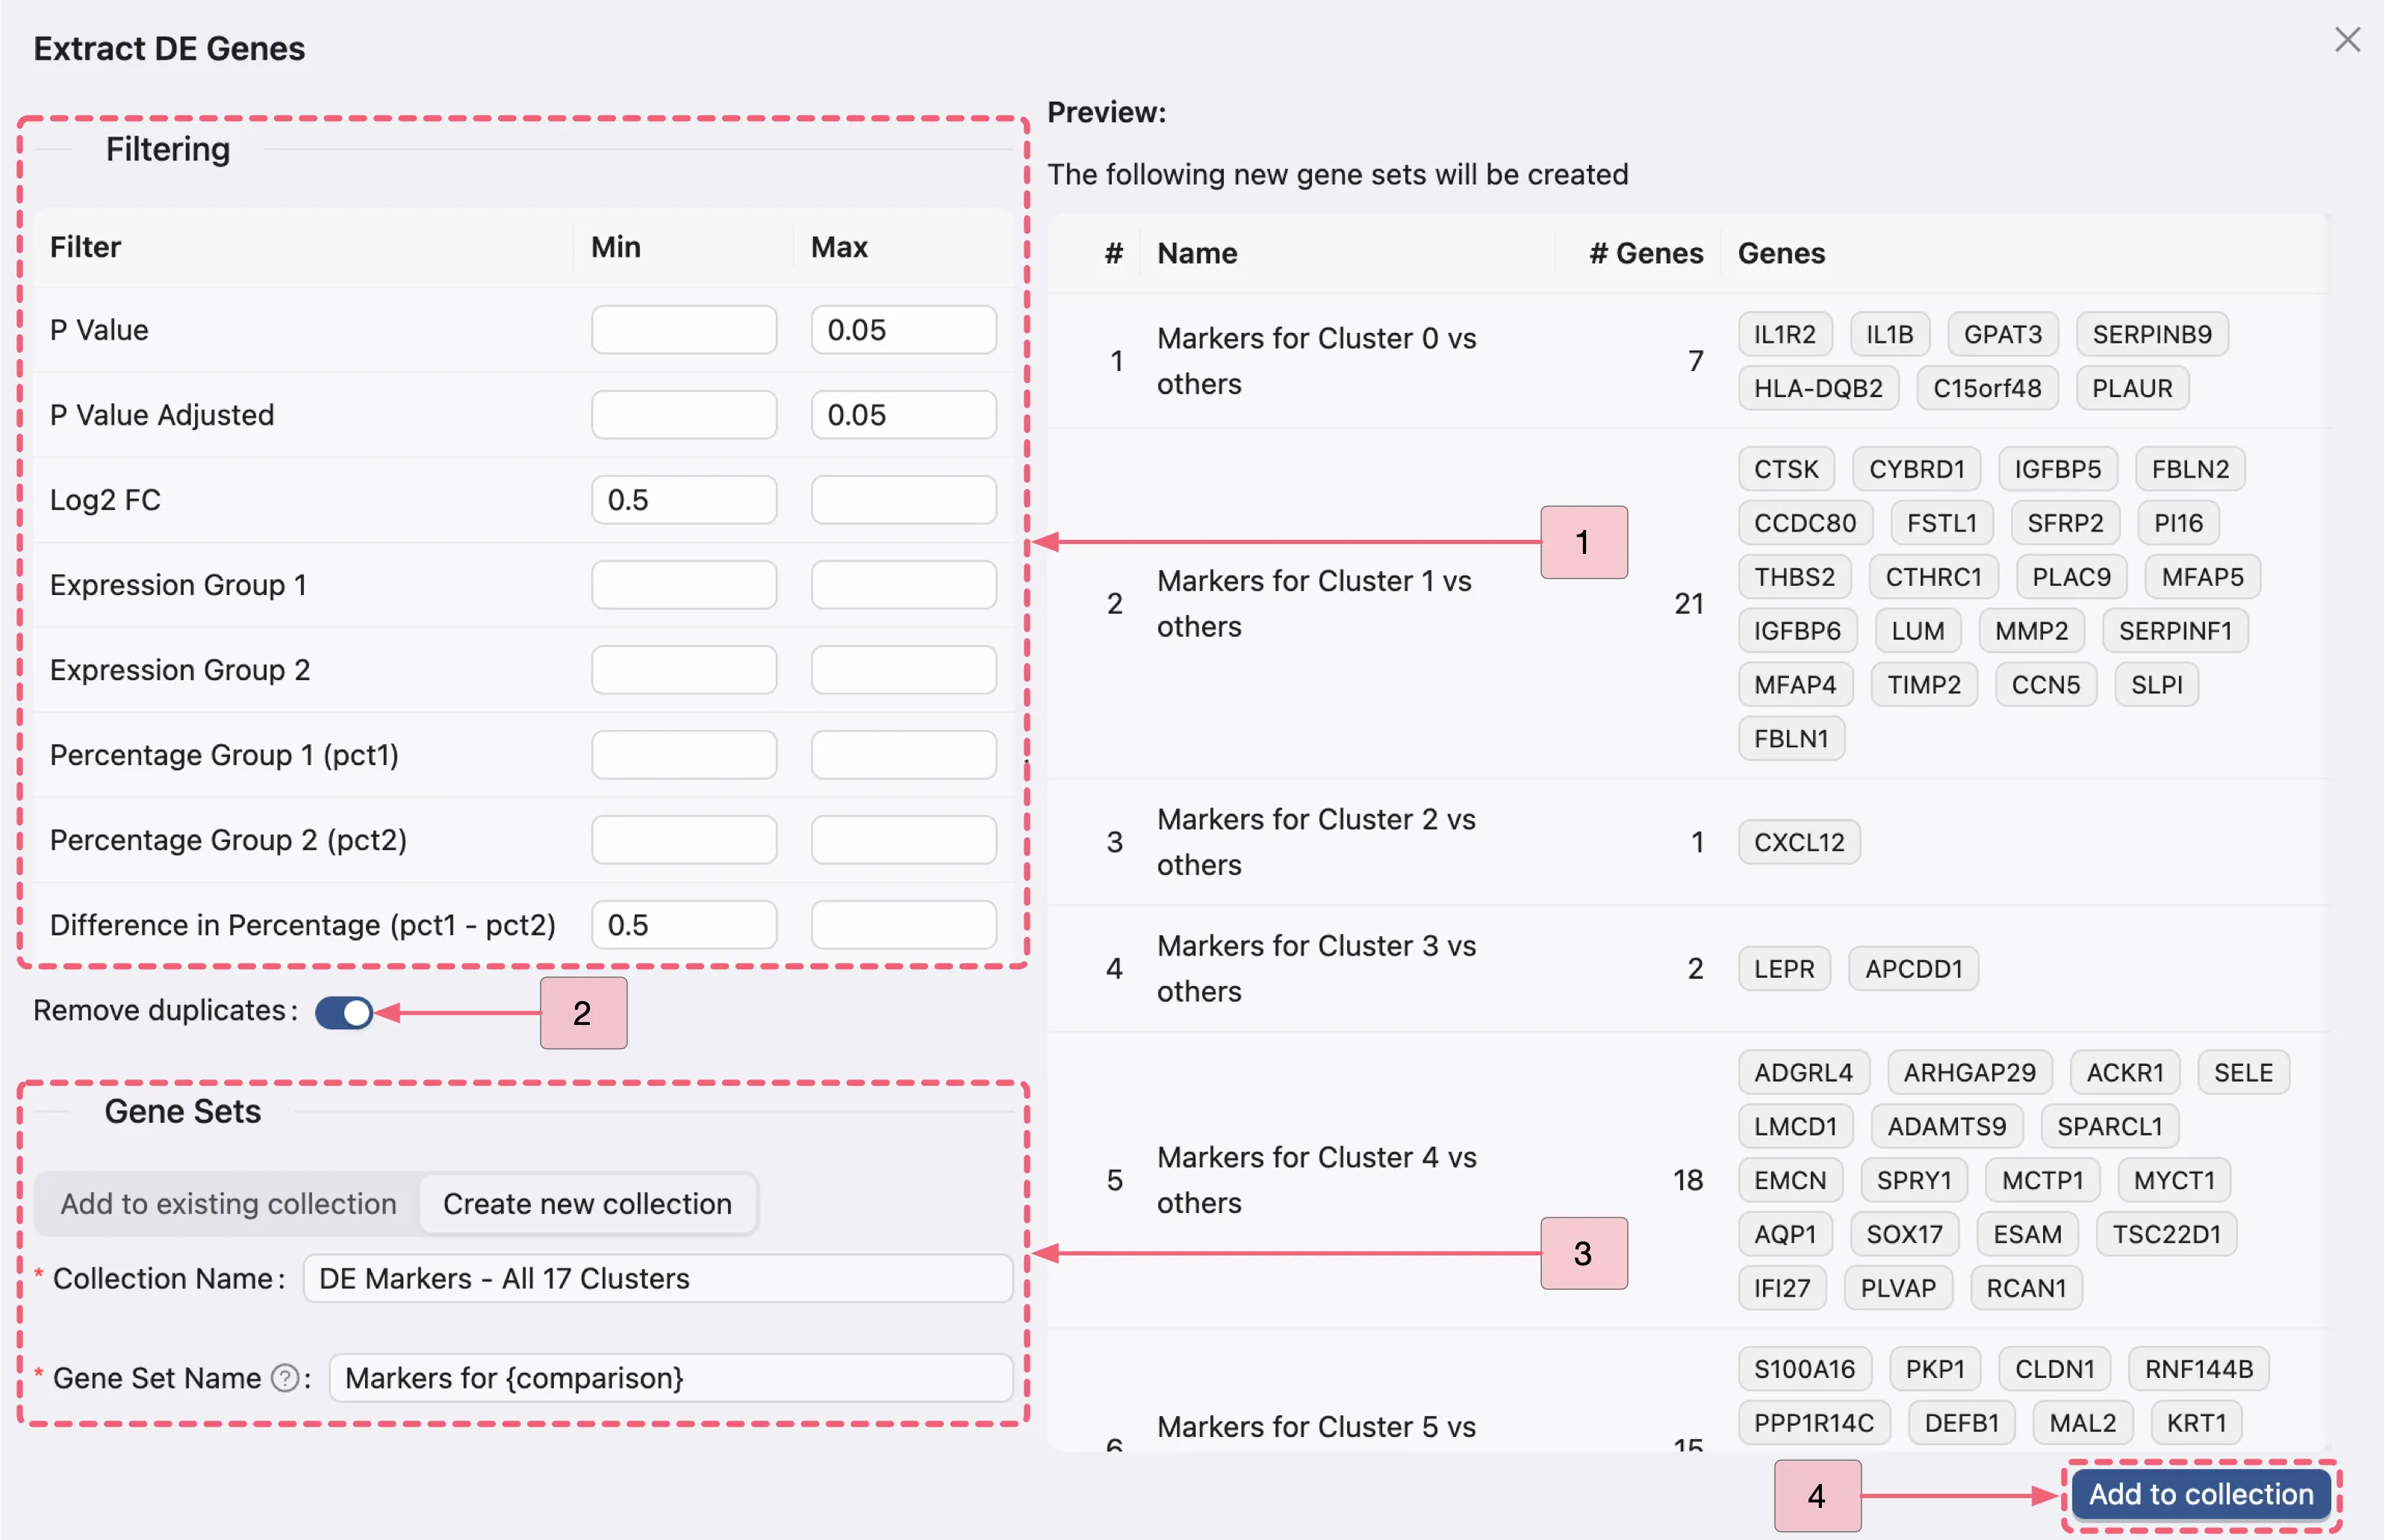Click the Expression Group 1 Min field
Viewport: 2385px width, 1540px height.
[x=684, y=584]
